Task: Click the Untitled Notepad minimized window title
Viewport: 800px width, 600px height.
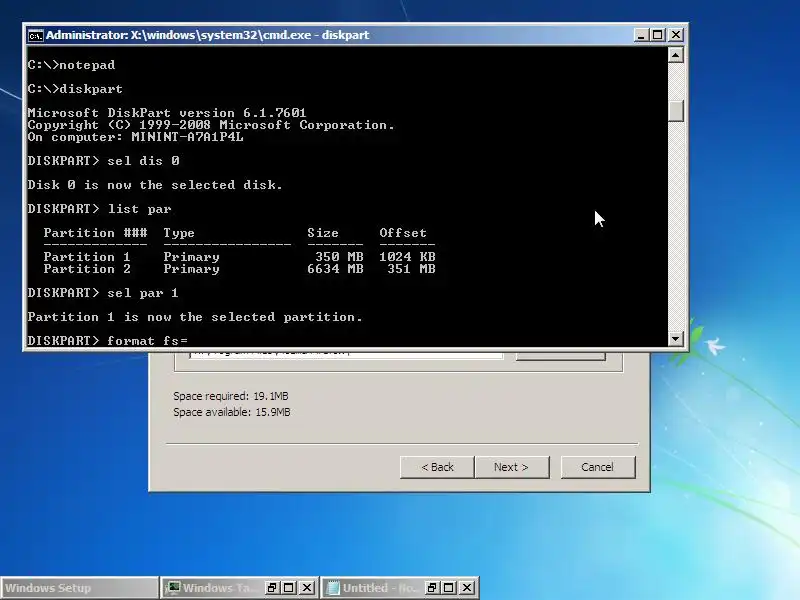Action: pos(380,588)
